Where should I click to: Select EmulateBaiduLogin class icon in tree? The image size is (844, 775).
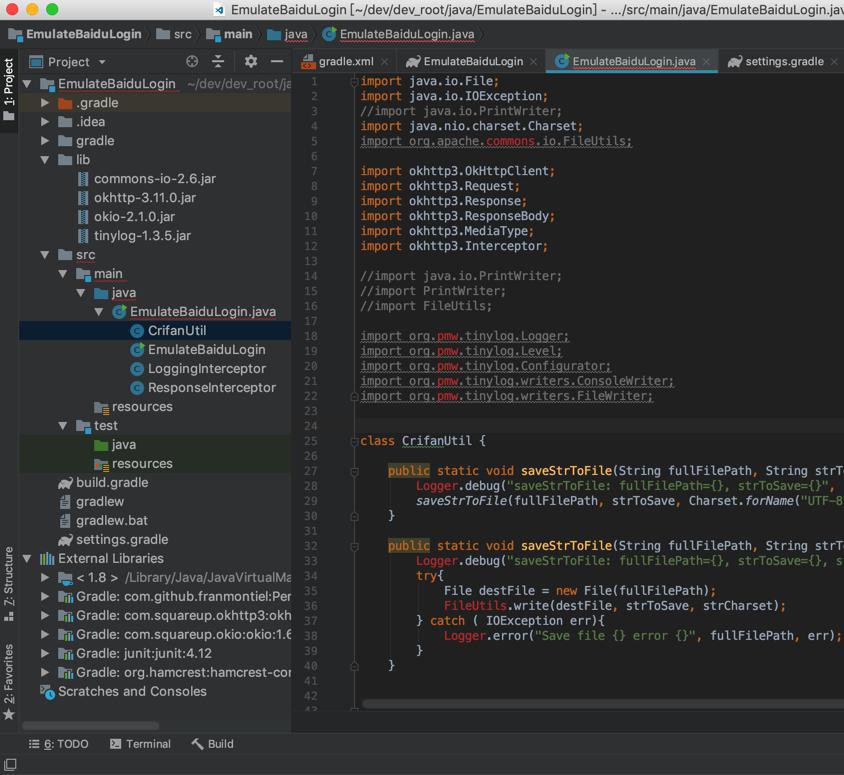coord(137,350)
